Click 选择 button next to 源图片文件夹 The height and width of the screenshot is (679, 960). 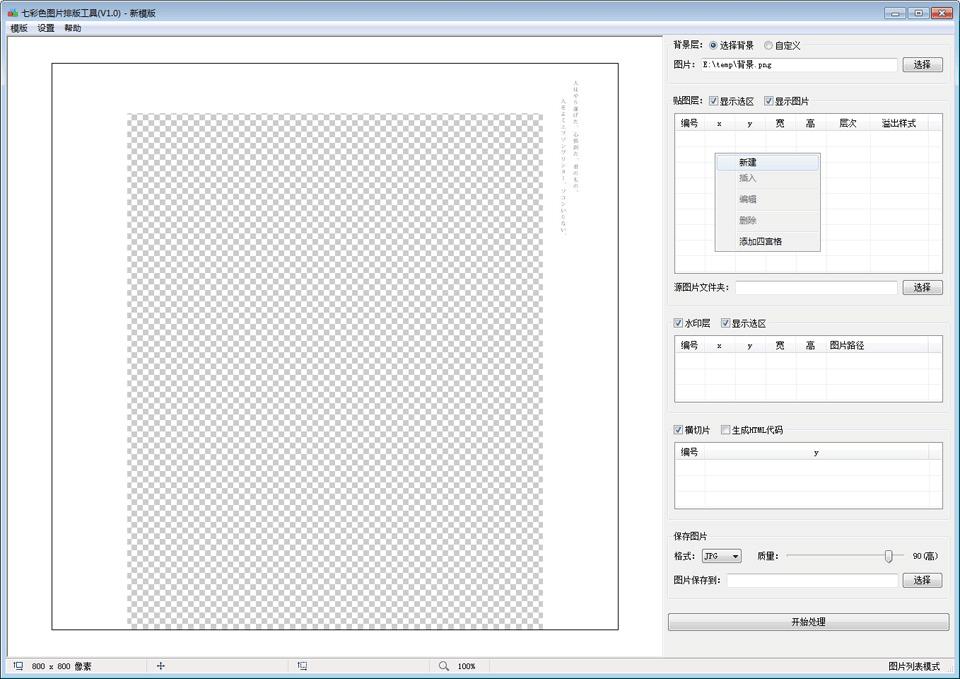[x=922, y=288]
